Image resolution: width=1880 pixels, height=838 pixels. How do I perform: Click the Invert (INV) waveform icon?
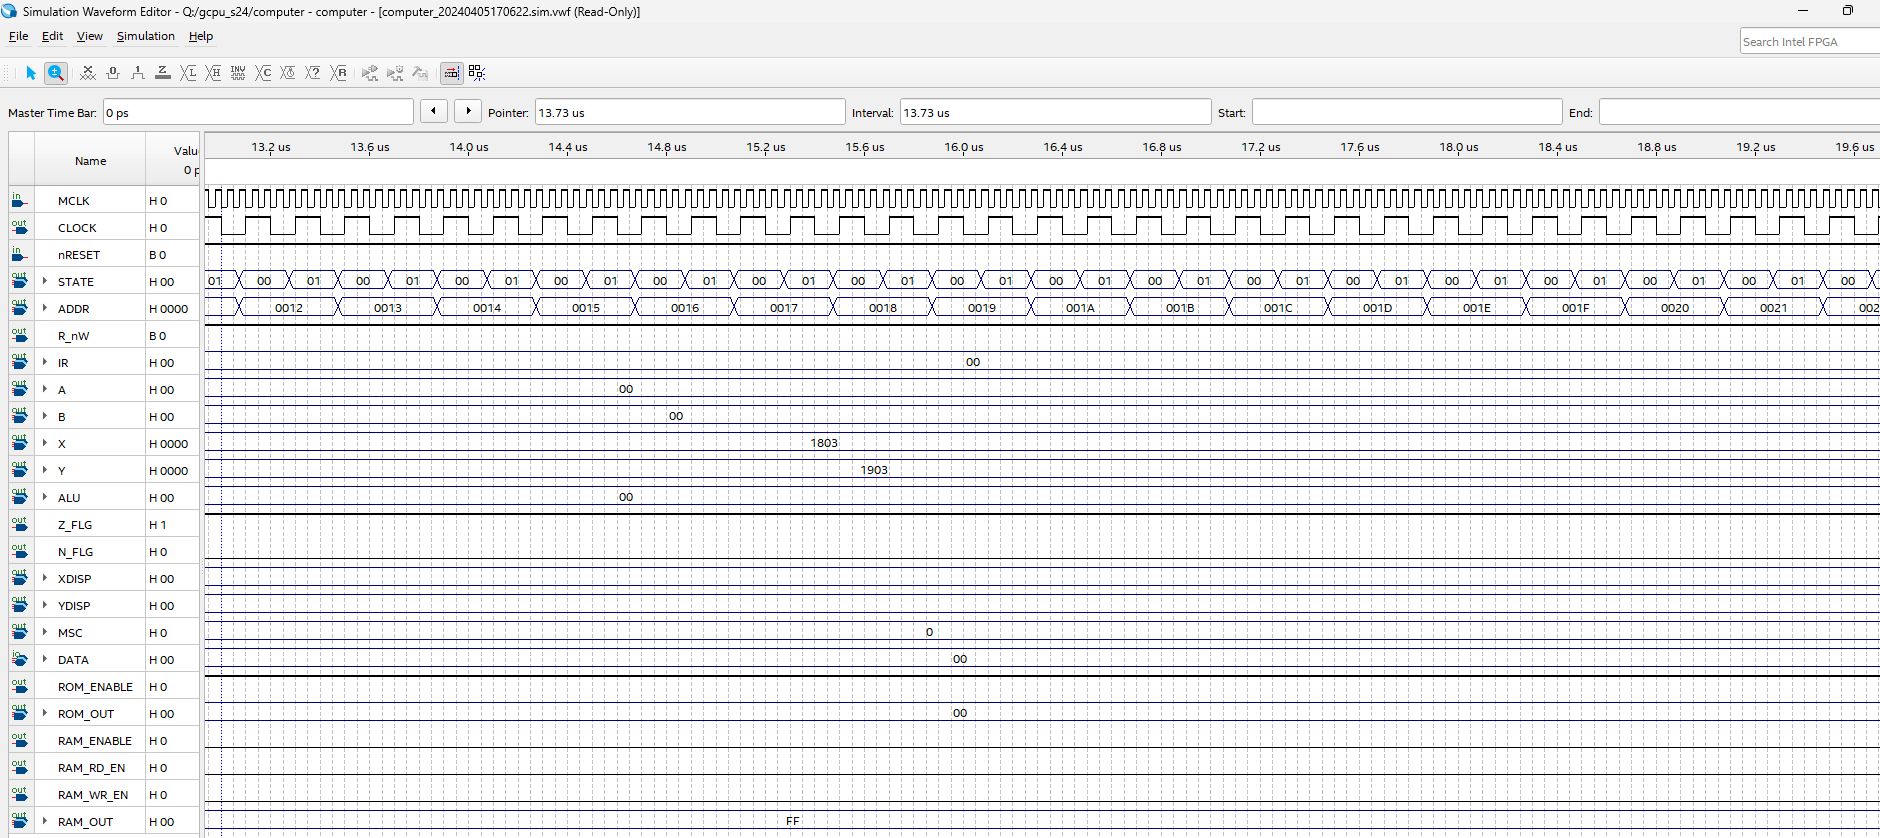coord(238,73)
